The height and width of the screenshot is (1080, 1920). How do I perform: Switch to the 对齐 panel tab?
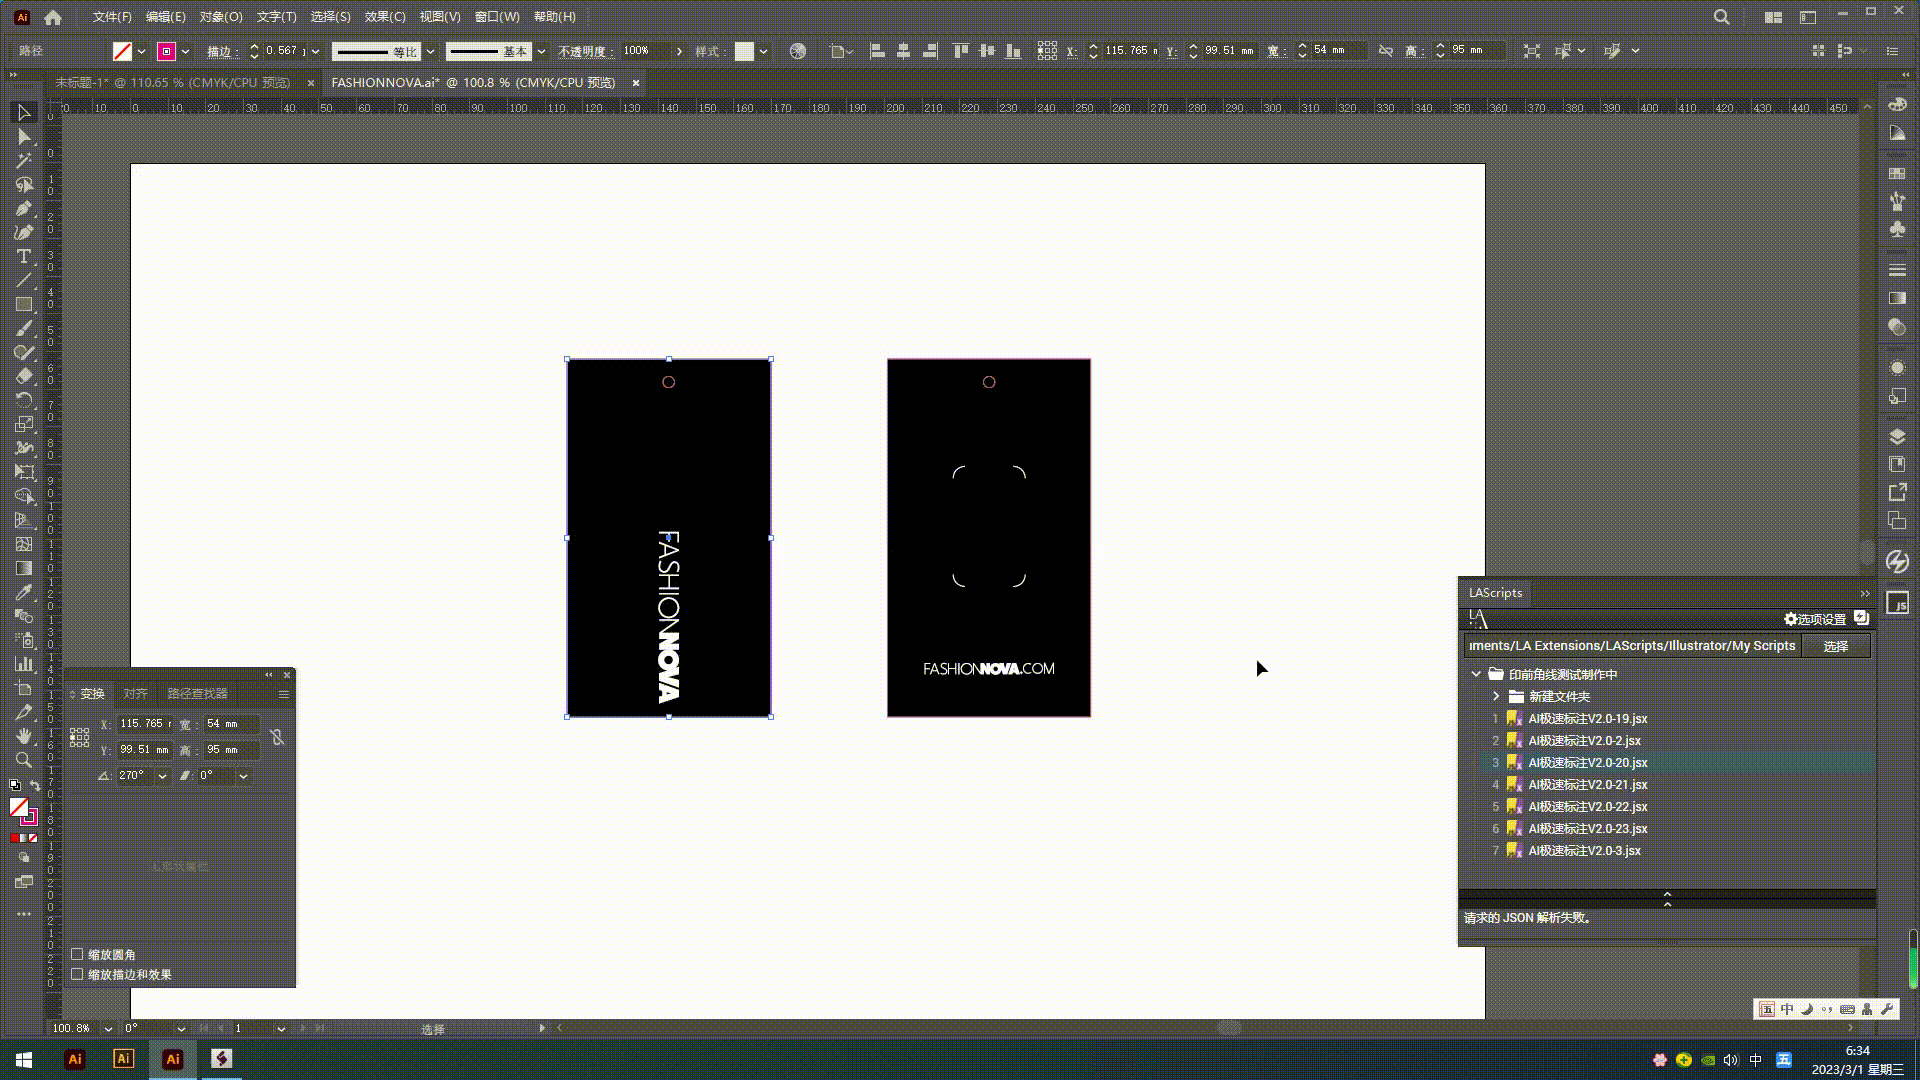135,694
